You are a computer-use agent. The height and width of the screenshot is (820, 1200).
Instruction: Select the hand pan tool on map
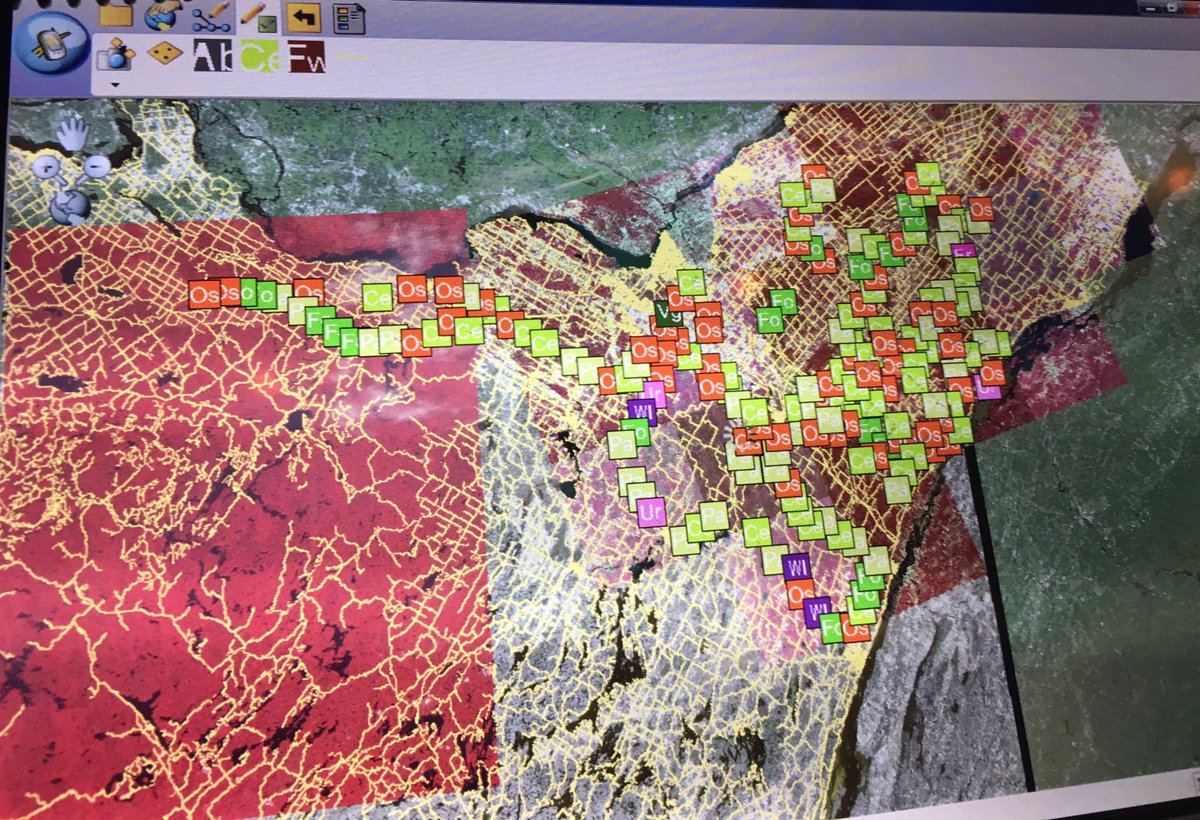click(72, 133)
